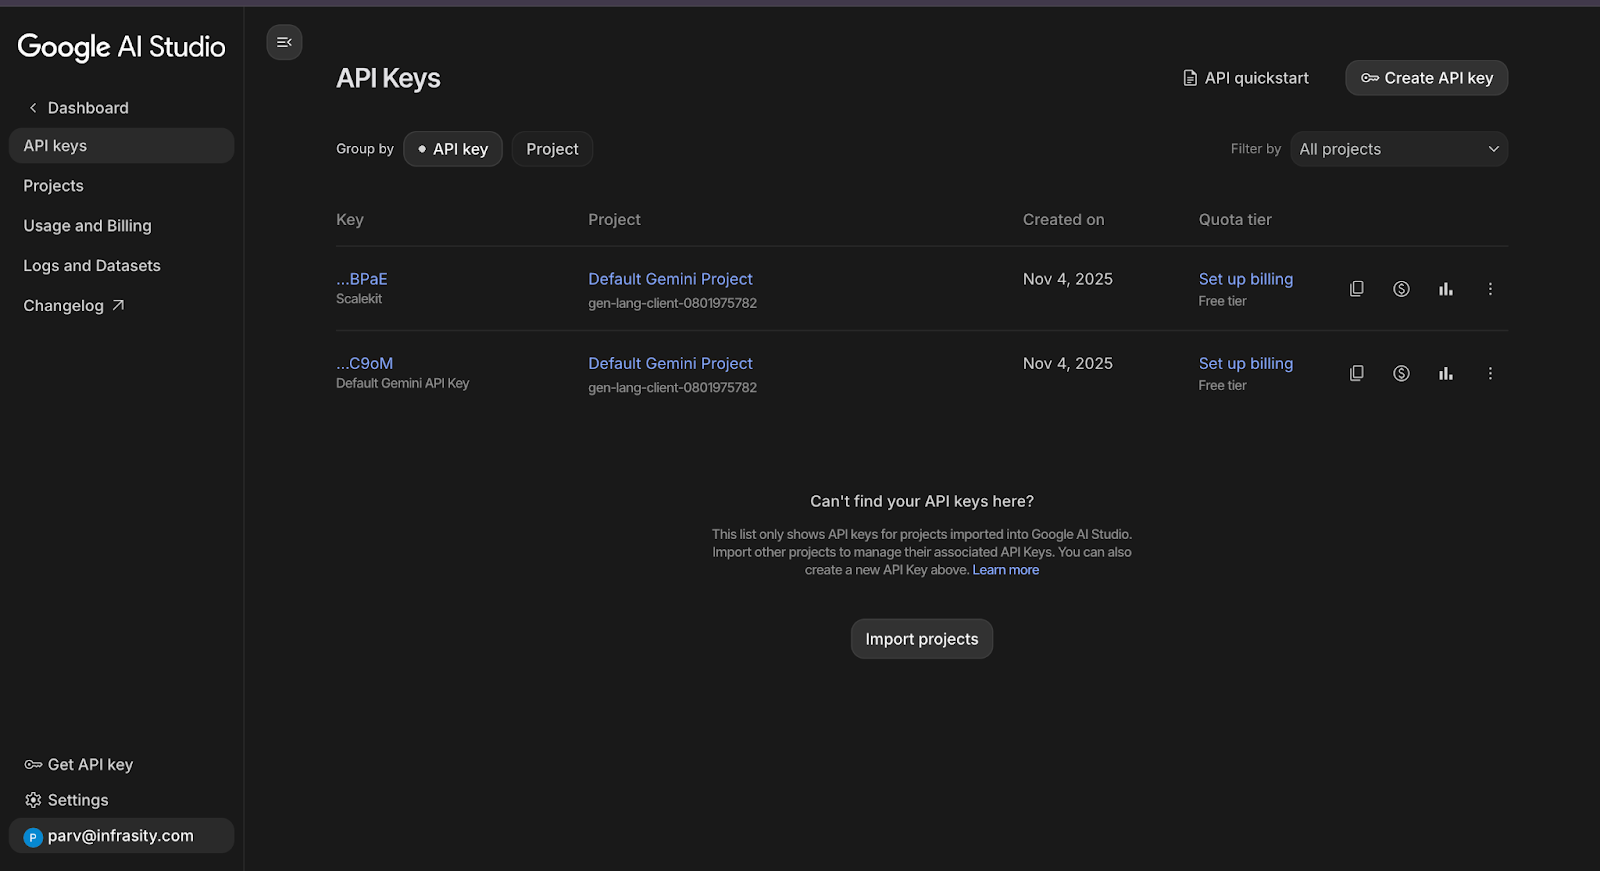Click the Default Gemini API Key name
Viewport: 1600px width, 871px height.
(x=402, y=383)
